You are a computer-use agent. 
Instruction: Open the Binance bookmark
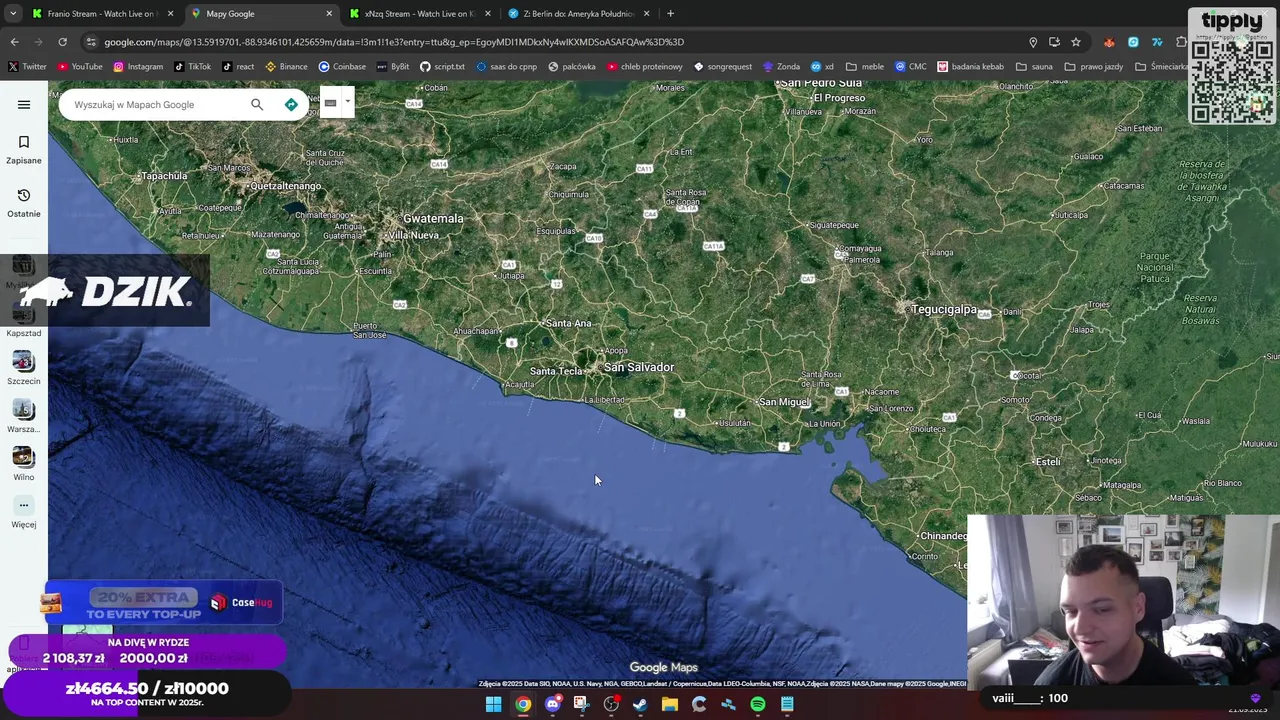coord(286,66)
